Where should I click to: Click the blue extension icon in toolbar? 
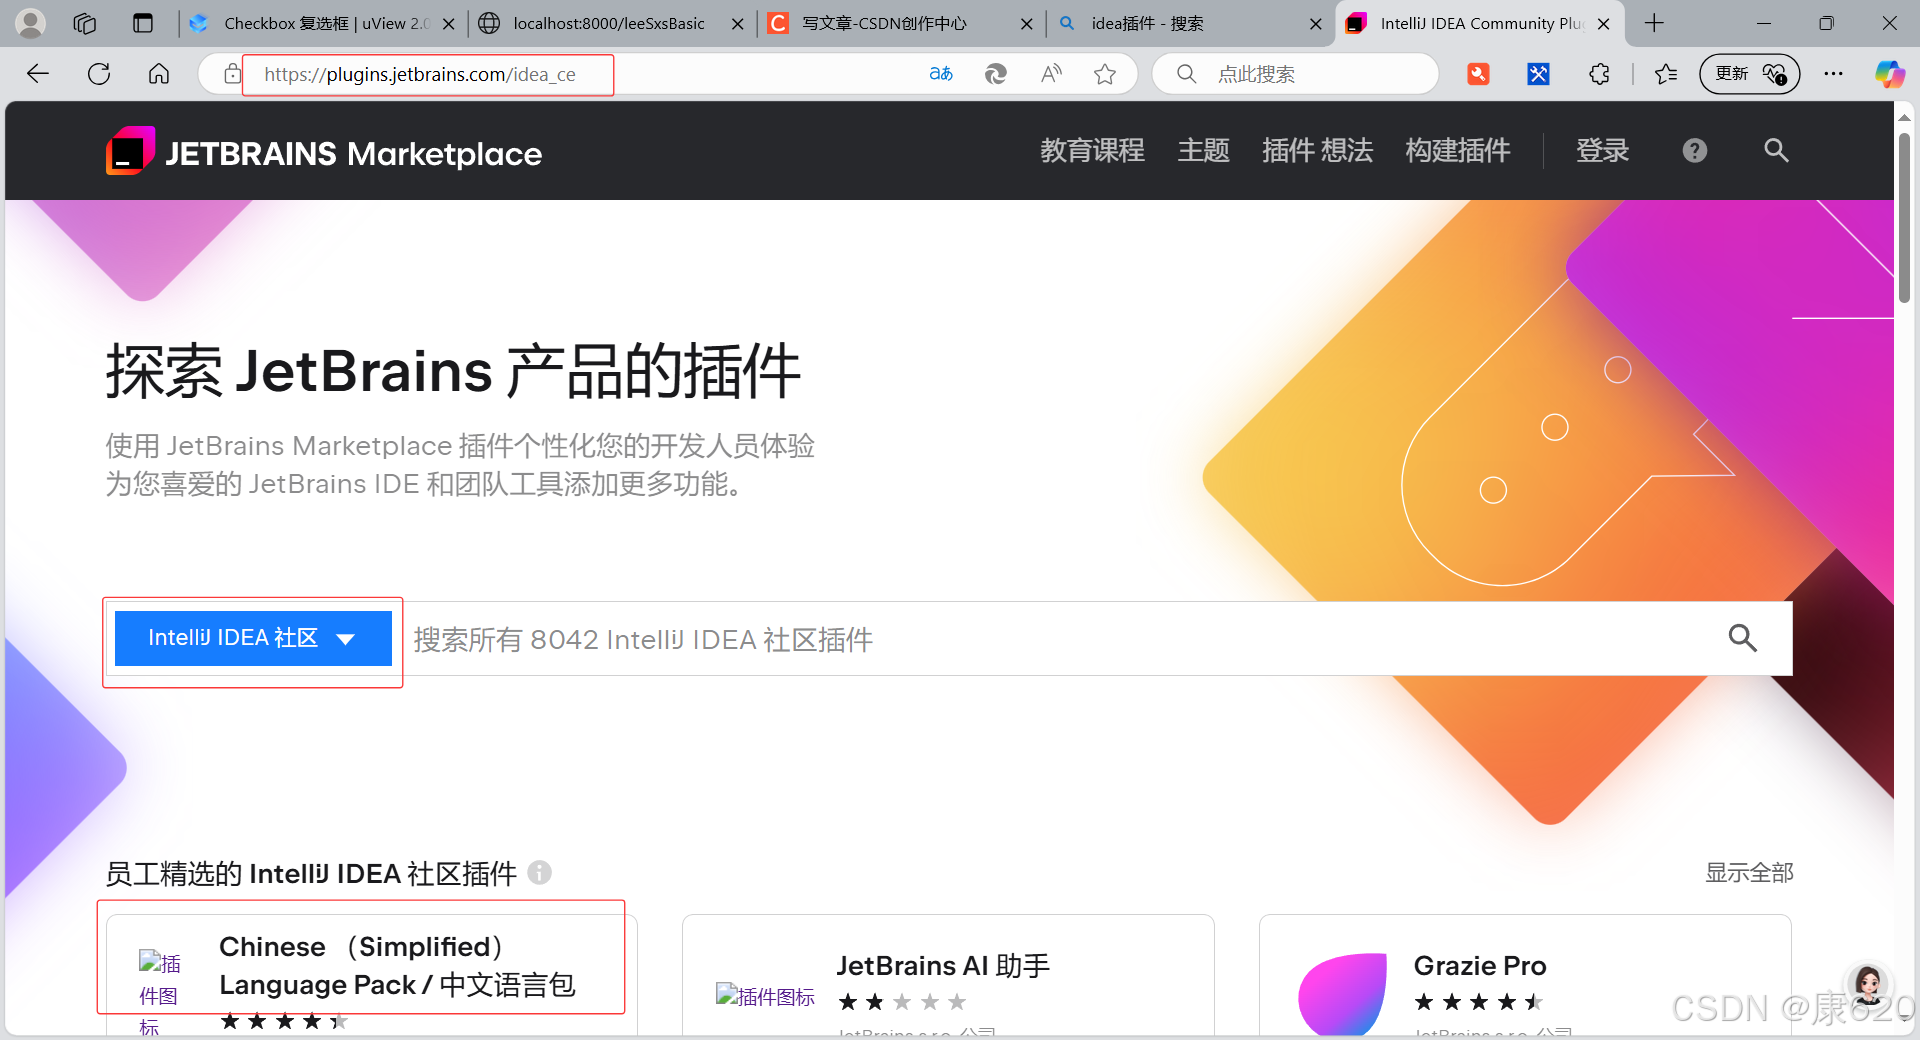1538,74
